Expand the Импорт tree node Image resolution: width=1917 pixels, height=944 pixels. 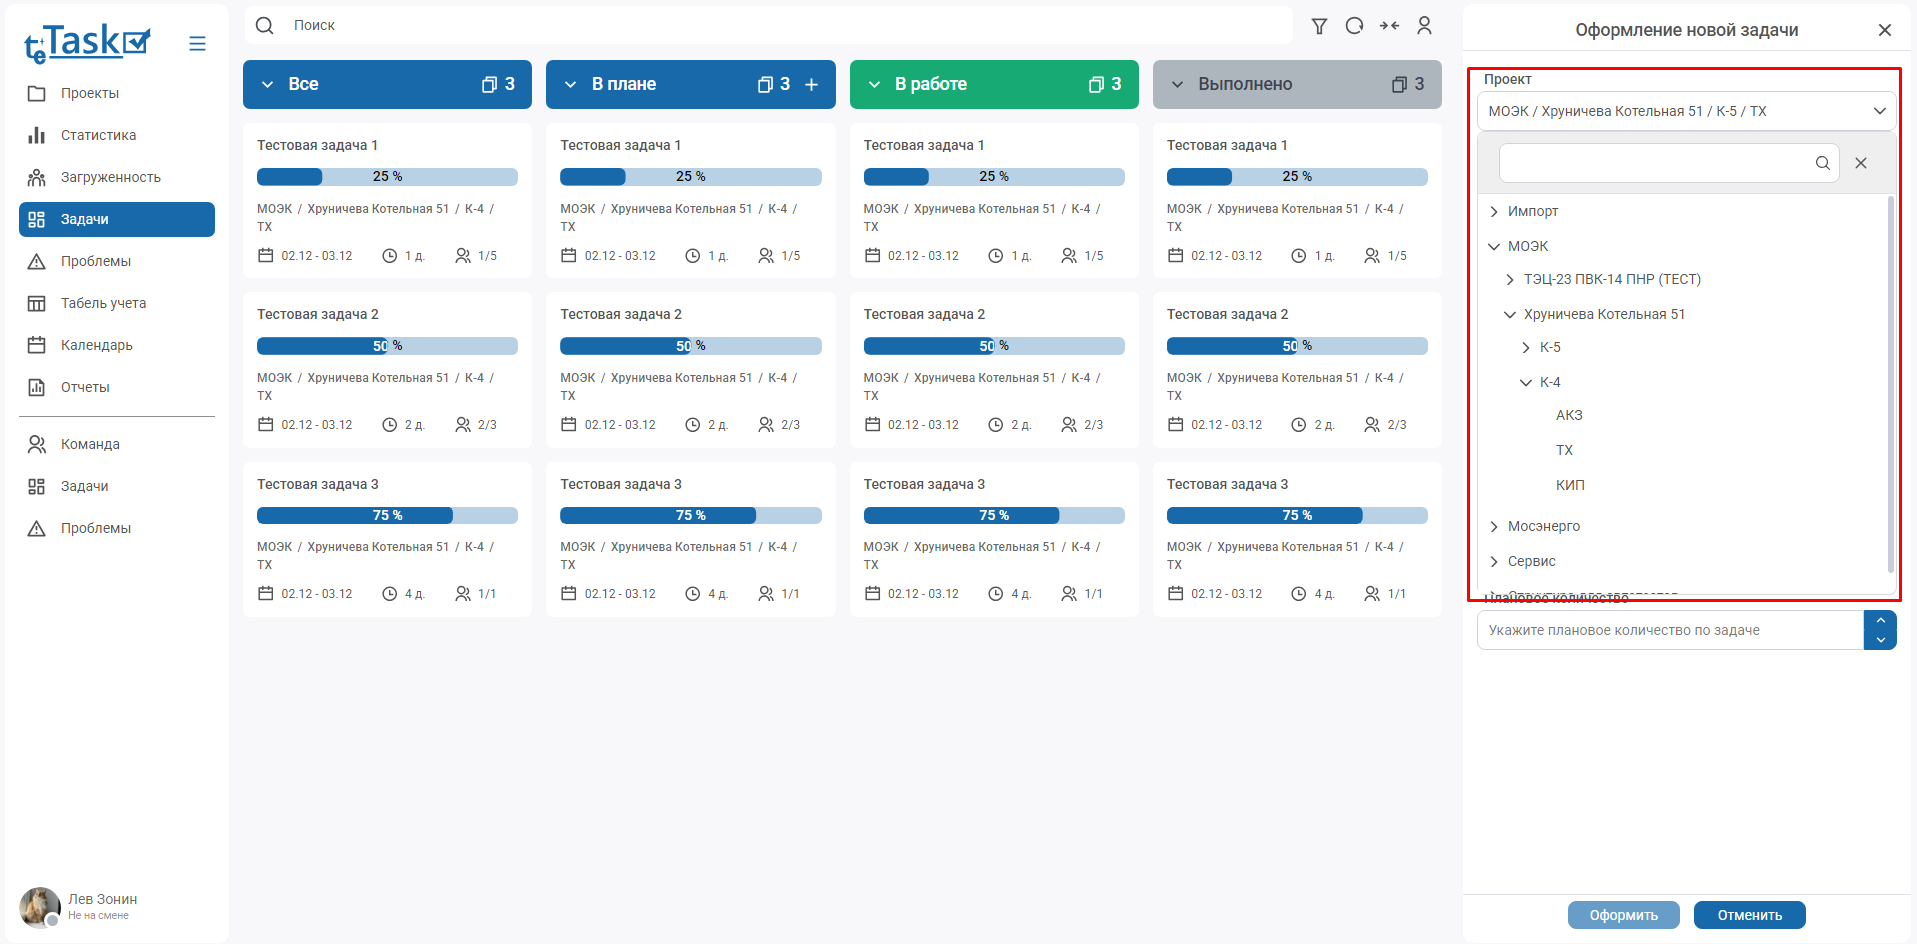1494,211
